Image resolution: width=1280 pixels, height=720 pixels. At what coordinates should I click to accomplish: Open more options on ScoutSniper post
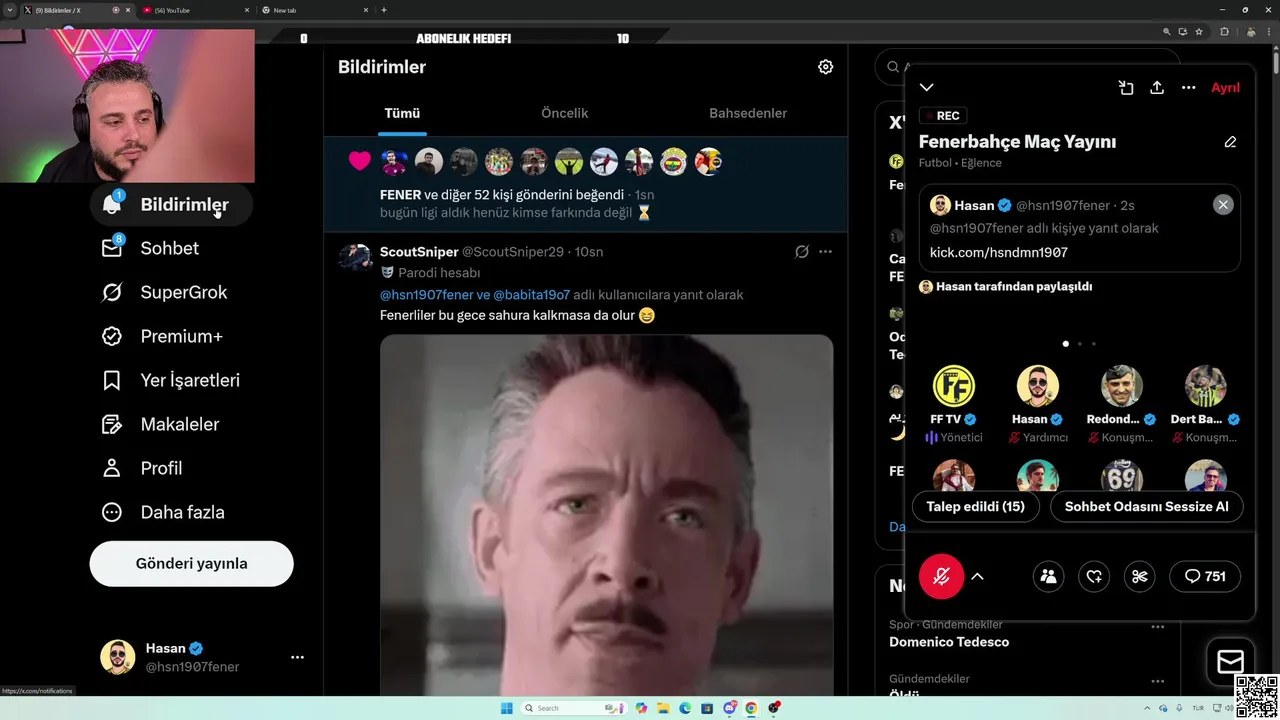click(x=825, y=252)
